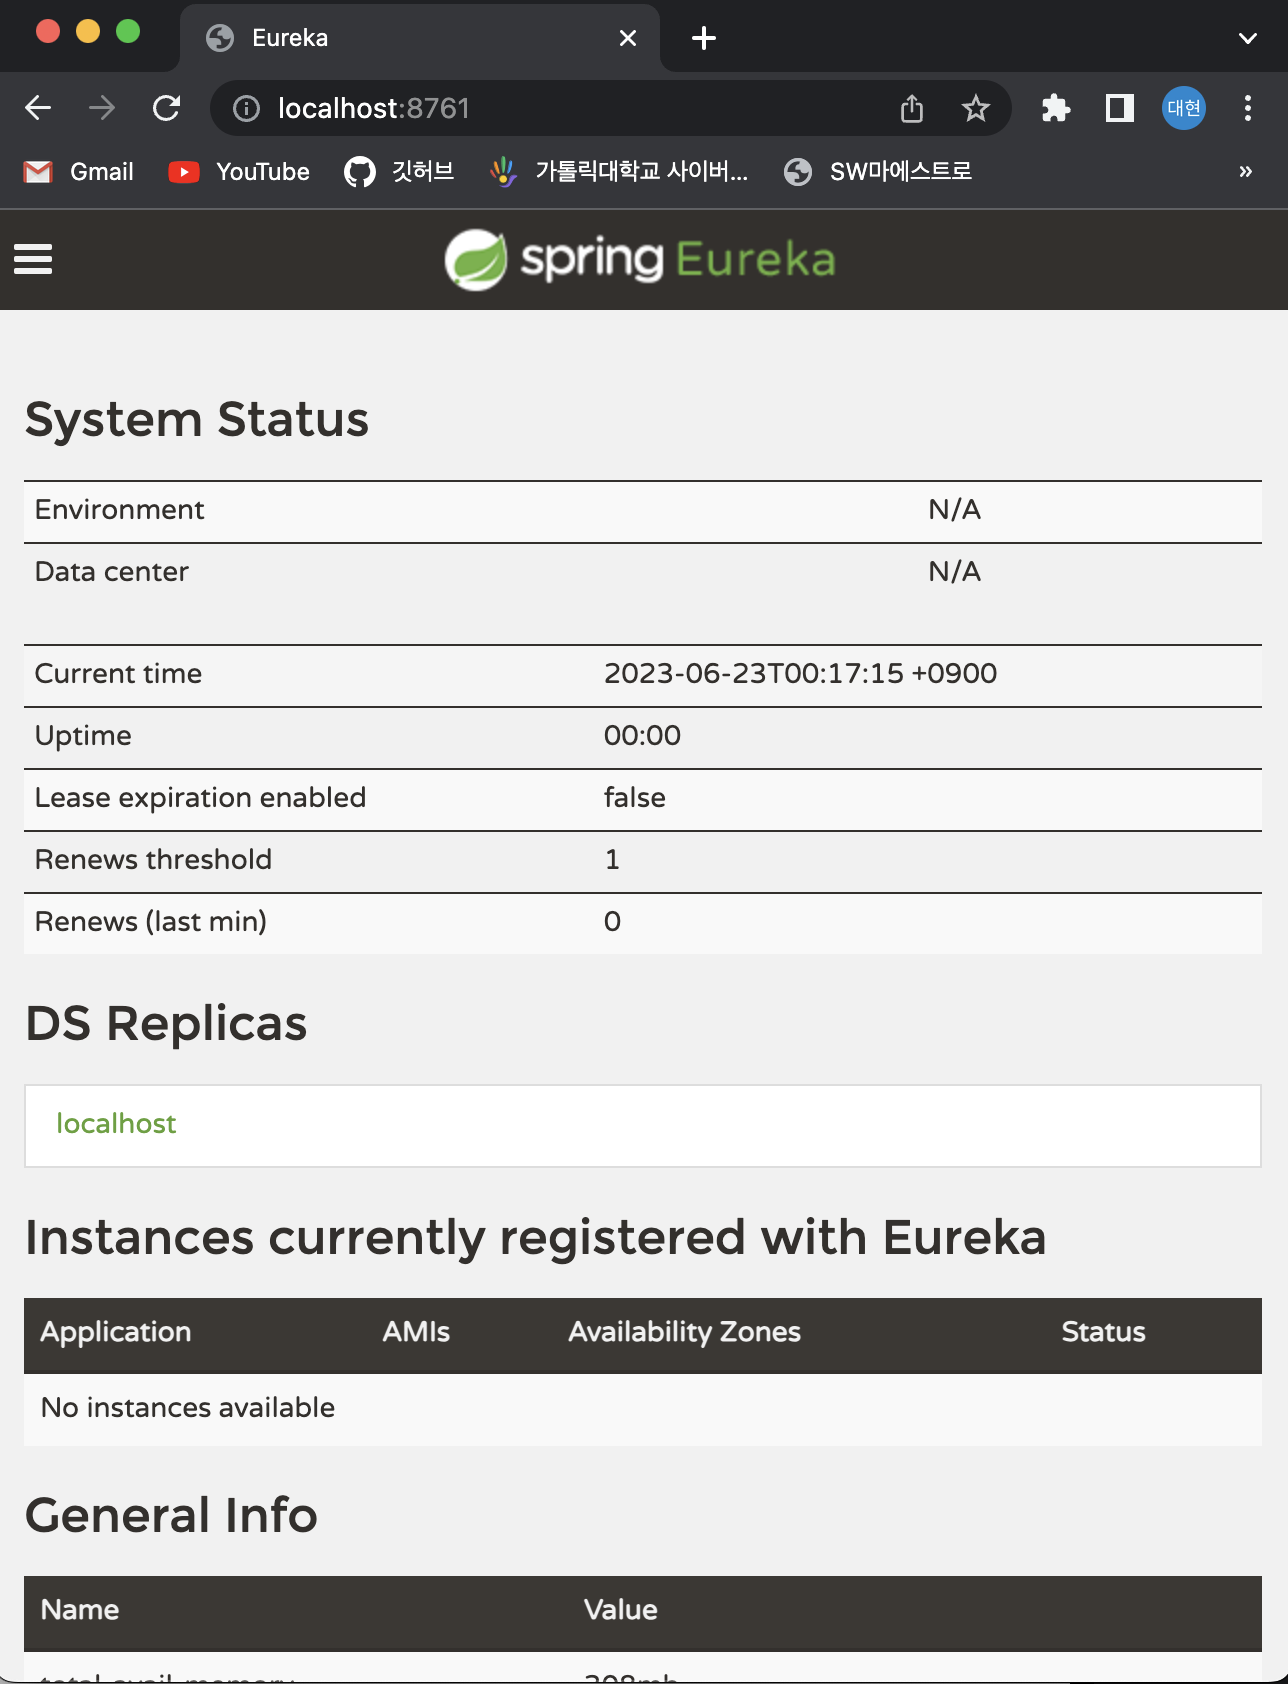Click the System Status heading
This screenshot has height=1684, width=1288.
coord(197,420)
